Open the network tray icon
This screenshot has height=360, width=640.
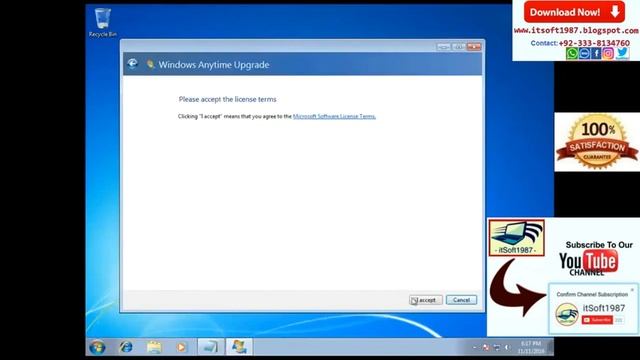[497, 347]
